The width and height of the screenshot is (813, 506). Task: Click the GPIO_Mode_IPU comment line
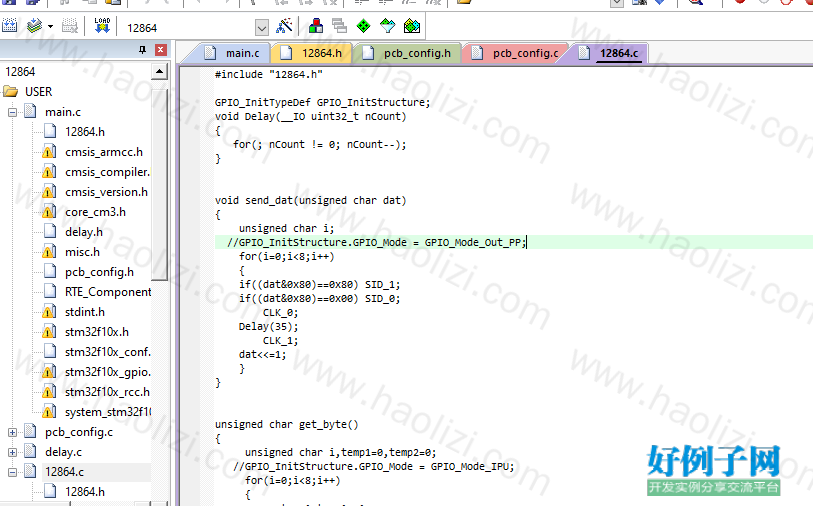point(373,466)
